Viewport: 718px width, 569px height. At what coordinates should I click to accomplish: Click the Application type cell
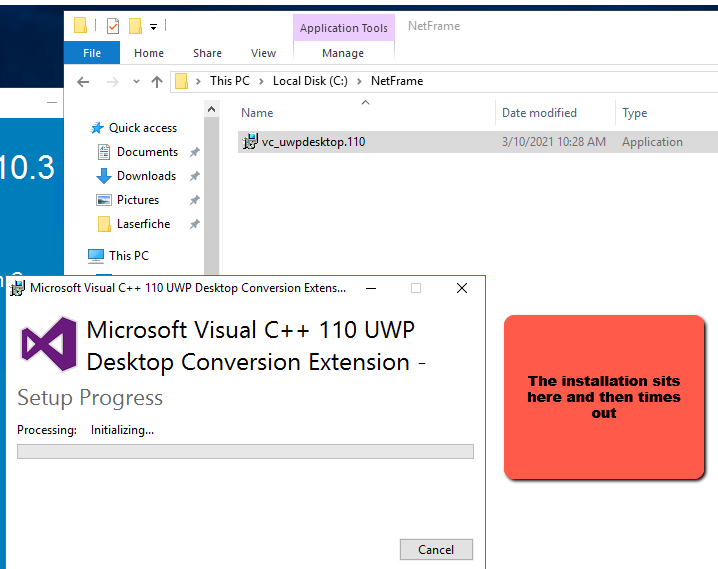point(652,142)
